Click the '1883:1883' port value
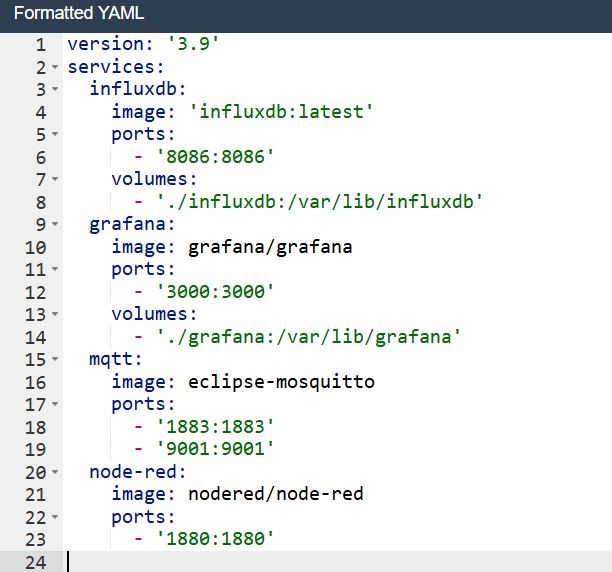Screen dimensions: 612x572 [x=215, y=427]
